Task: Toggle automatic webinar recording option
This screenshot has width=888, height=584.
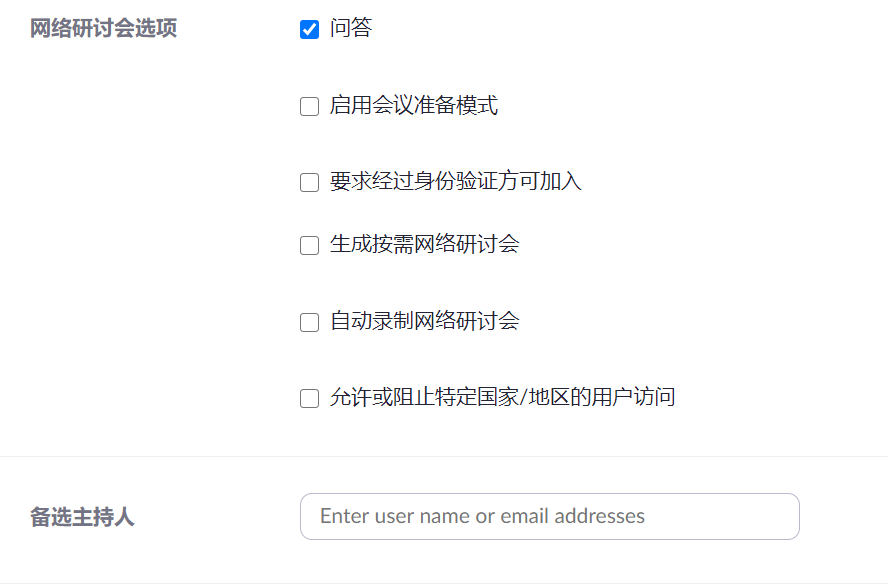Action: (309, 323)
